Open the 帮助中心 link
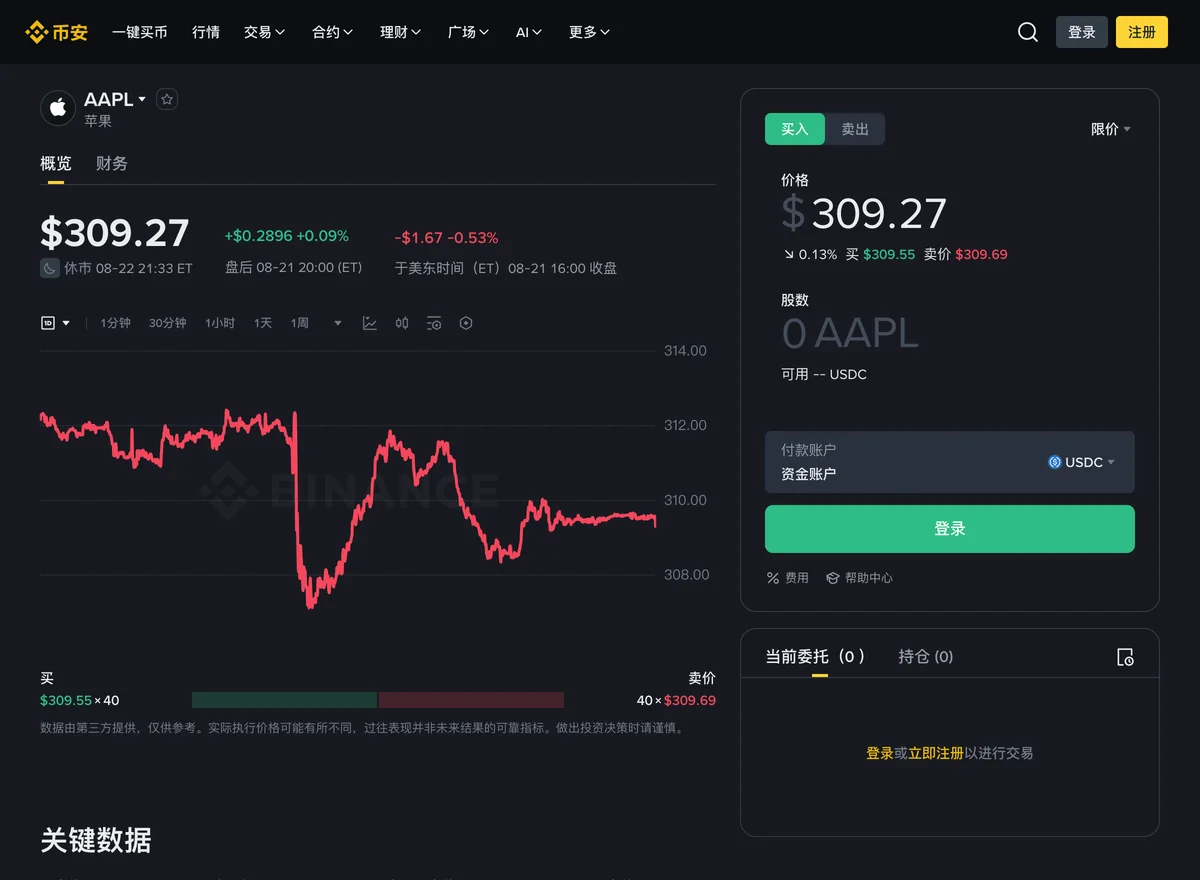Viewport: 1200px width, 880px height. [859, 578]
